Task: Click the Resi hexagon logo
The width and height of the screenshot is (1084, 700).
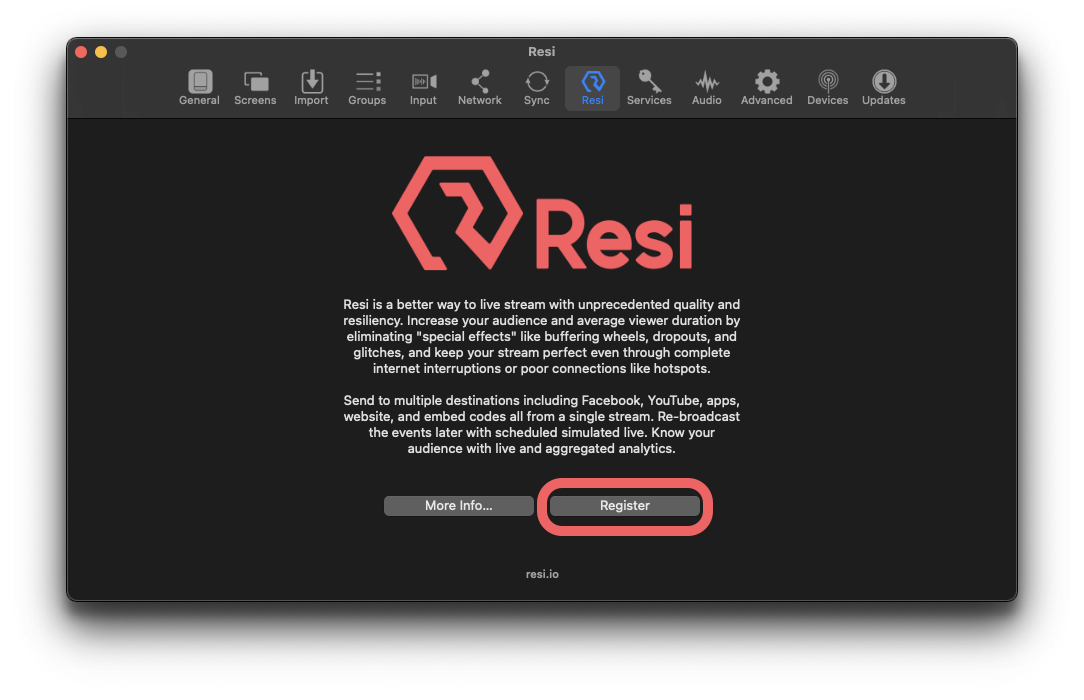Action: point(455,212)
